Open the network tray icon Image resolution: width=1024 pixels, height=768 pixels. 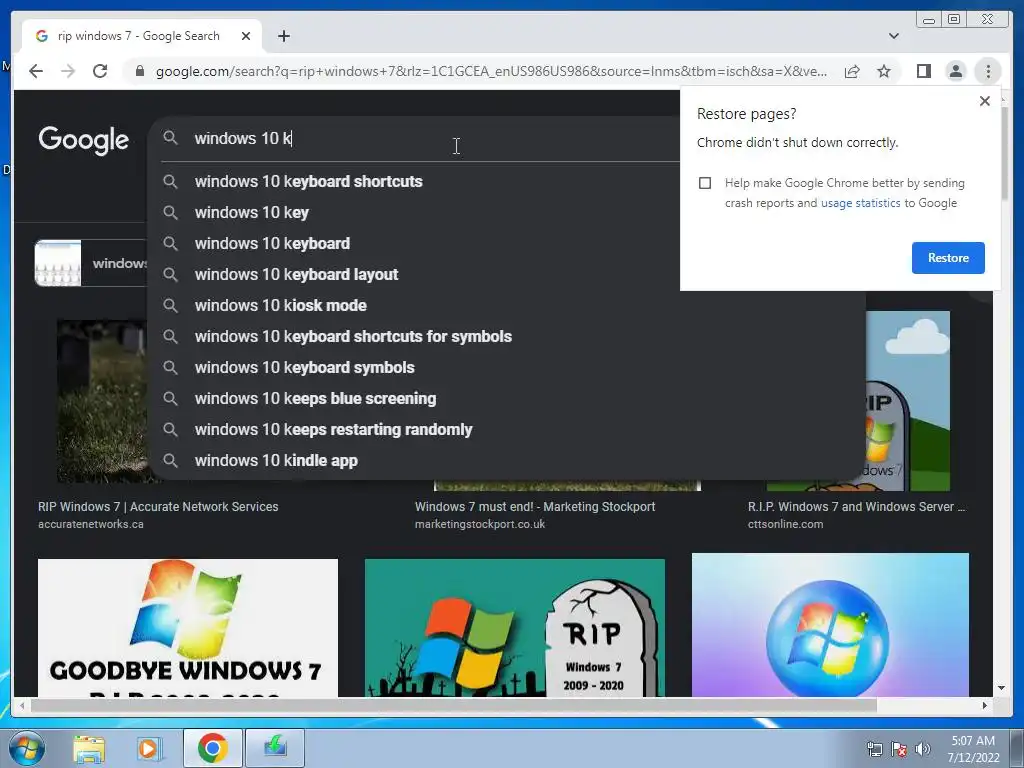[874, 749]
